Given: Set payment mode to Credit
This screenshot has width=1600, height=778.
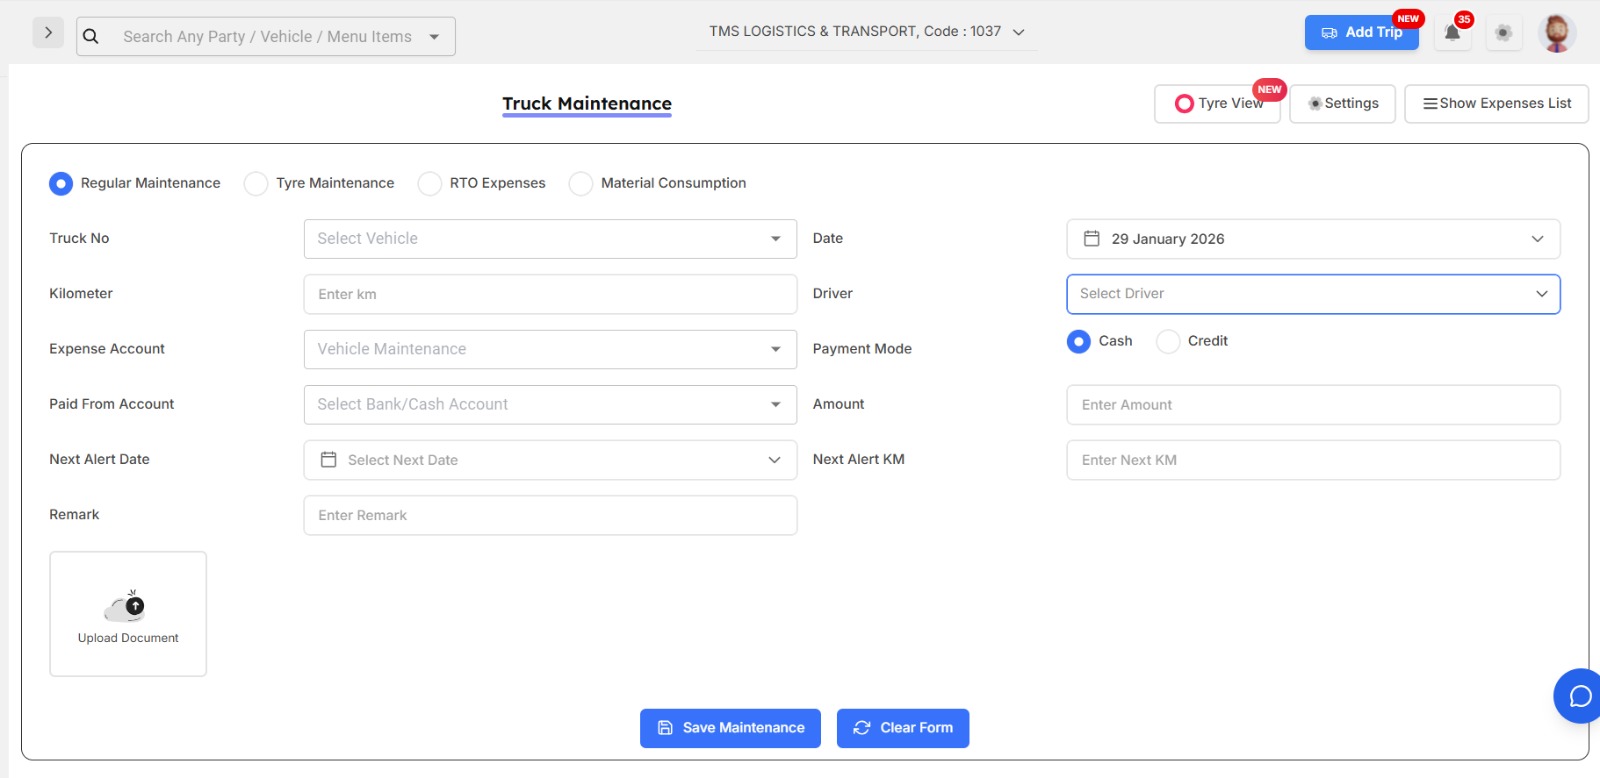Looking at the screenshot, I should 1168,342.
